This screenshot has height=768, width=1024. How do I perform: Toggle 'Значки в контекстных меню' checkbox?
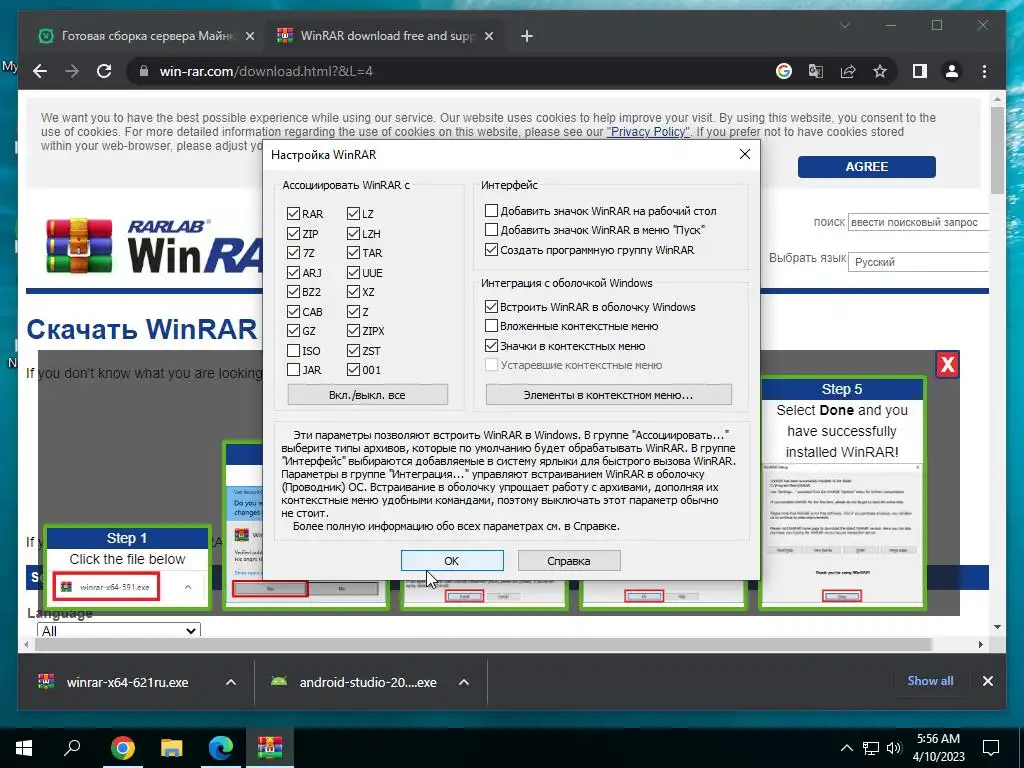point(491,345)
